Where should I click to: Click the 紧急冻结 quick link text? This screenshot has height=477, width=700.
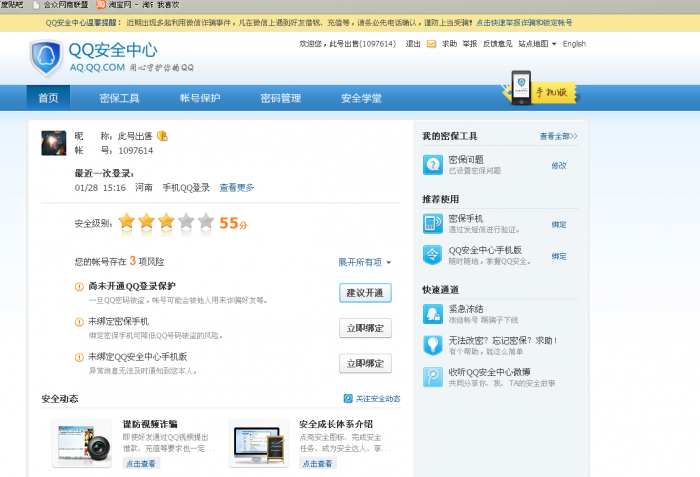click(466, 309)
